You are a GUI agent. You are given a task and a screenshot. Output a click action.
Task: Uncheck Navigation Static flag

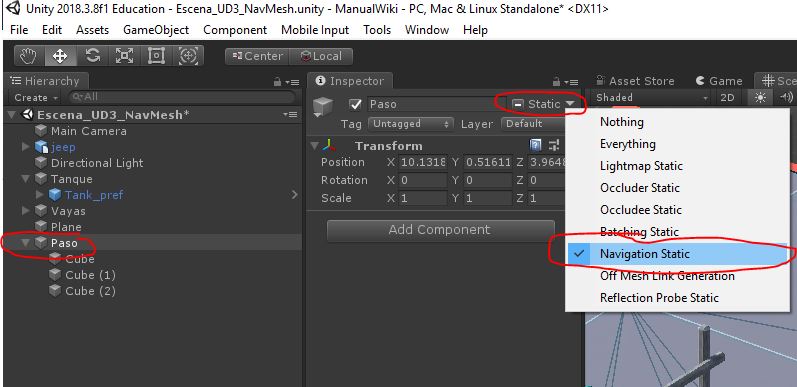click(677, 254)
